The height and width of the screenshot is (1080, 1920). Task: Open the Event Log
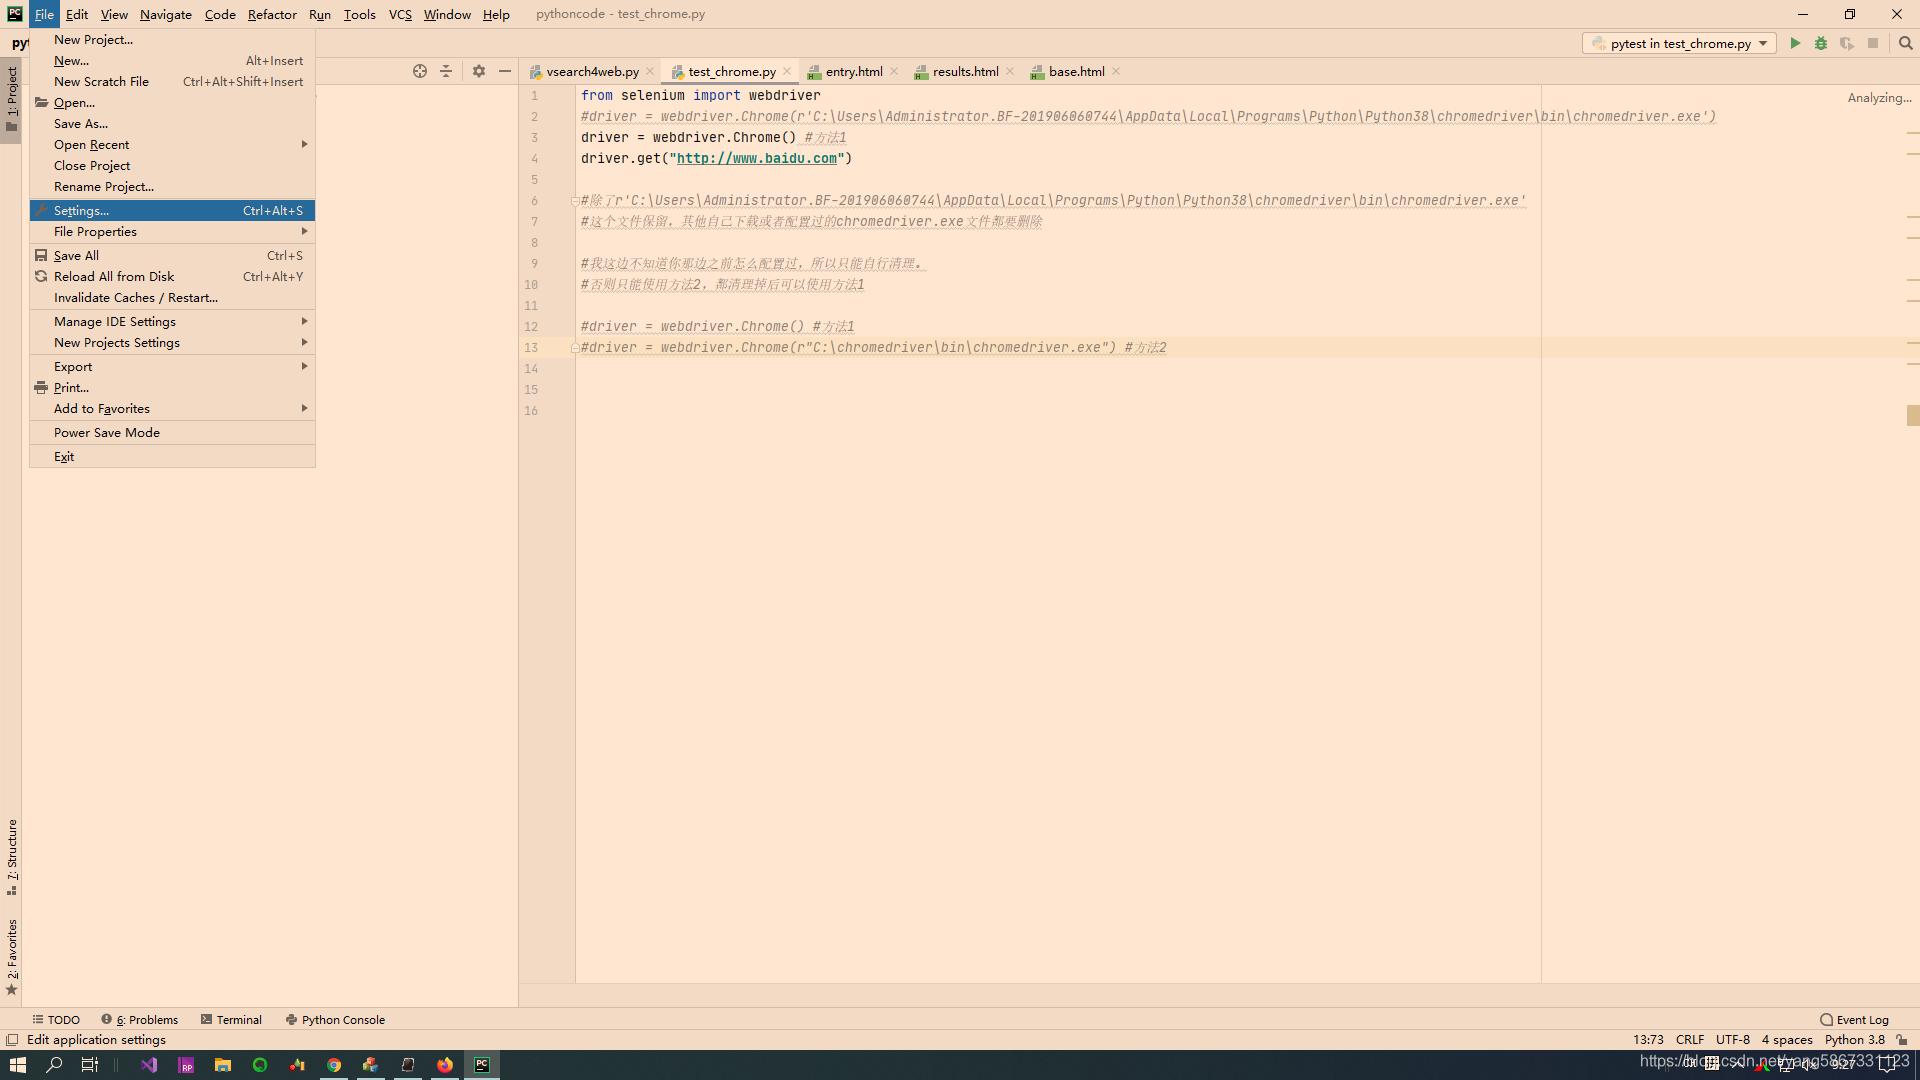click(1854, 1020)
